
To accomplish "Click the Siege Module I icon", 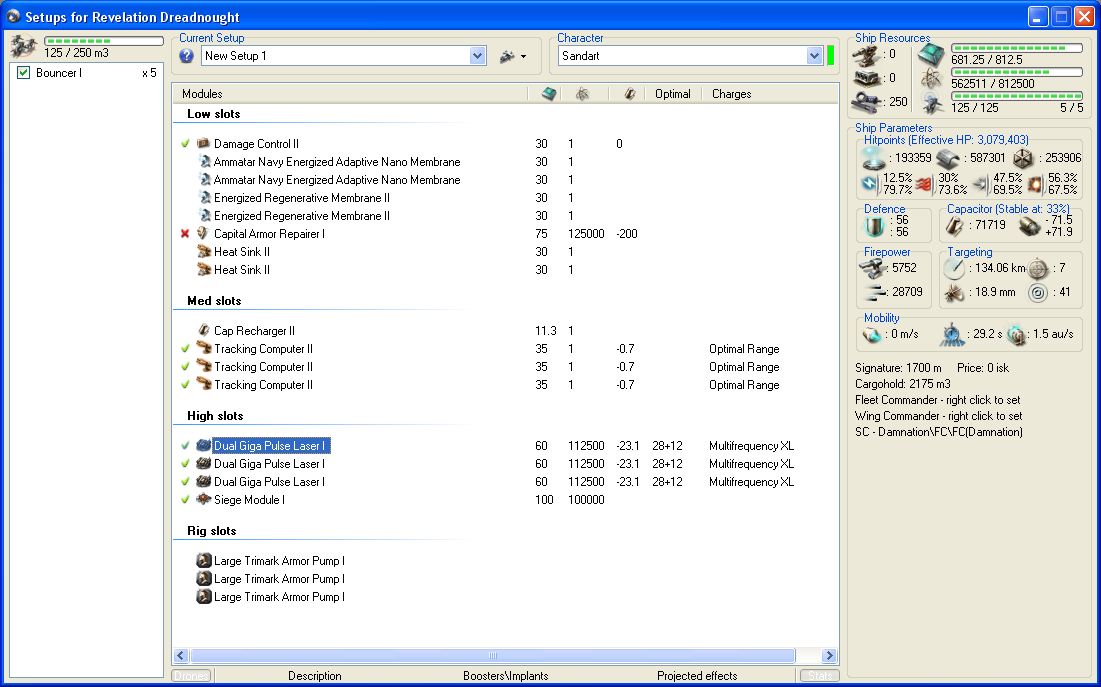I will coord(204,500).
